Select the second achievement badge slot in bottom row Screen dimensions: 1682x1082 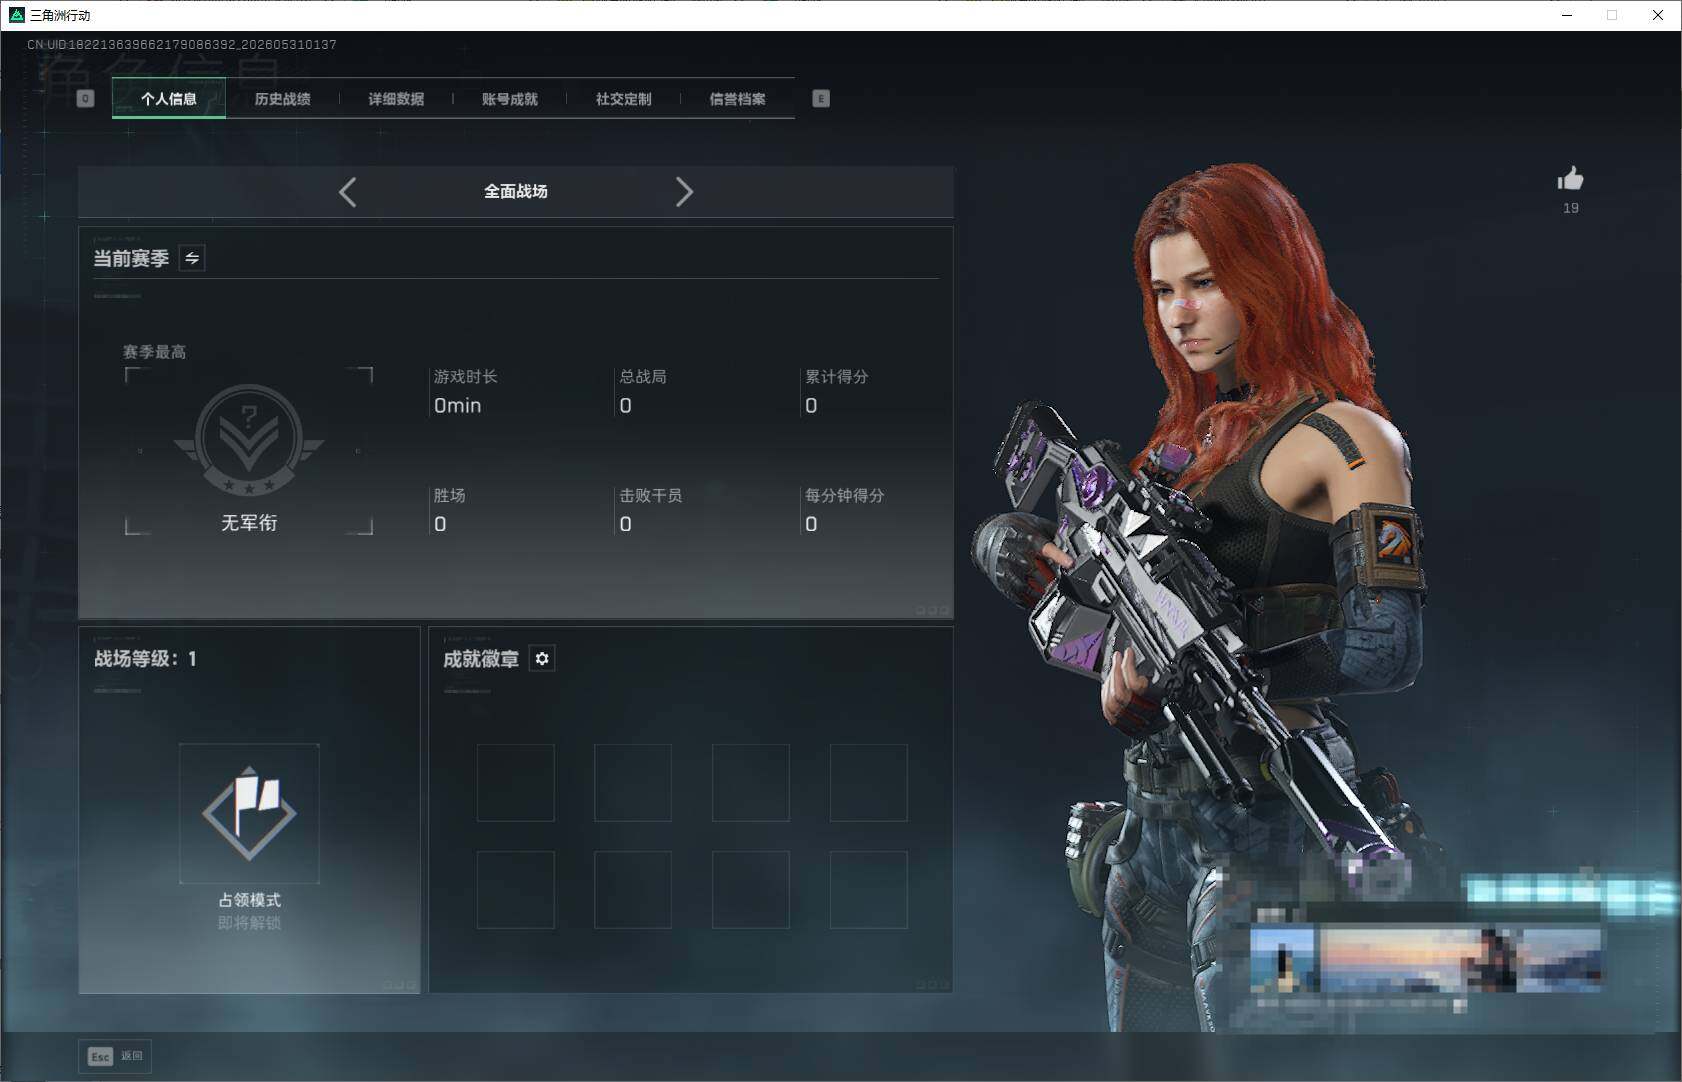point(633,890)
